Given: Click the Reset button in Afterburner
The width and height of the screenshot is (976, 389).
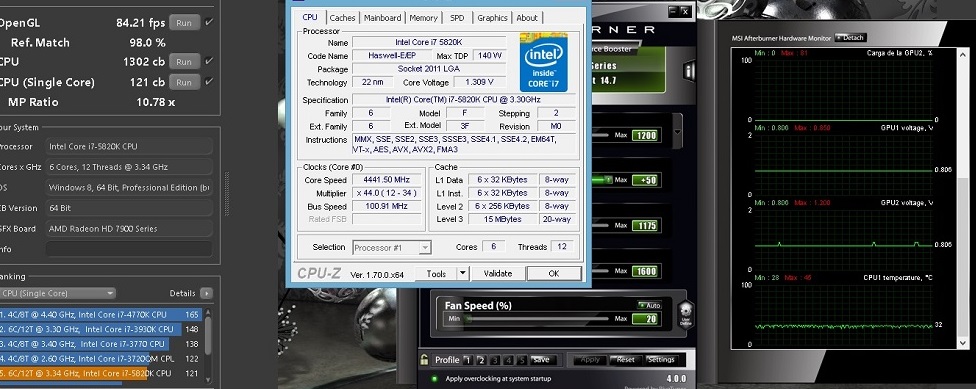Looking at the screenshot, I should (x=626, y=360).
